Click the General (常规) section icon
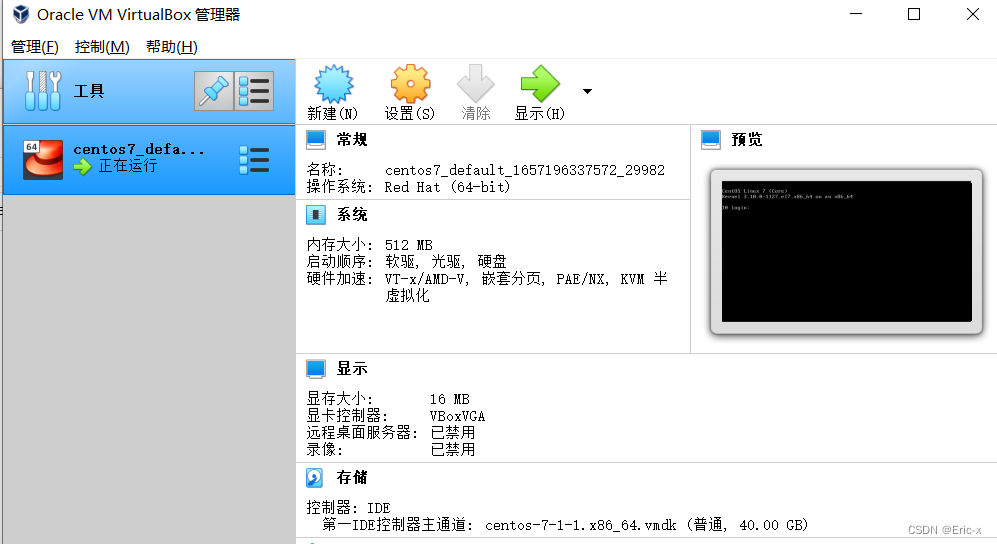This screenshot has height=544, width=997. point(316,140)
